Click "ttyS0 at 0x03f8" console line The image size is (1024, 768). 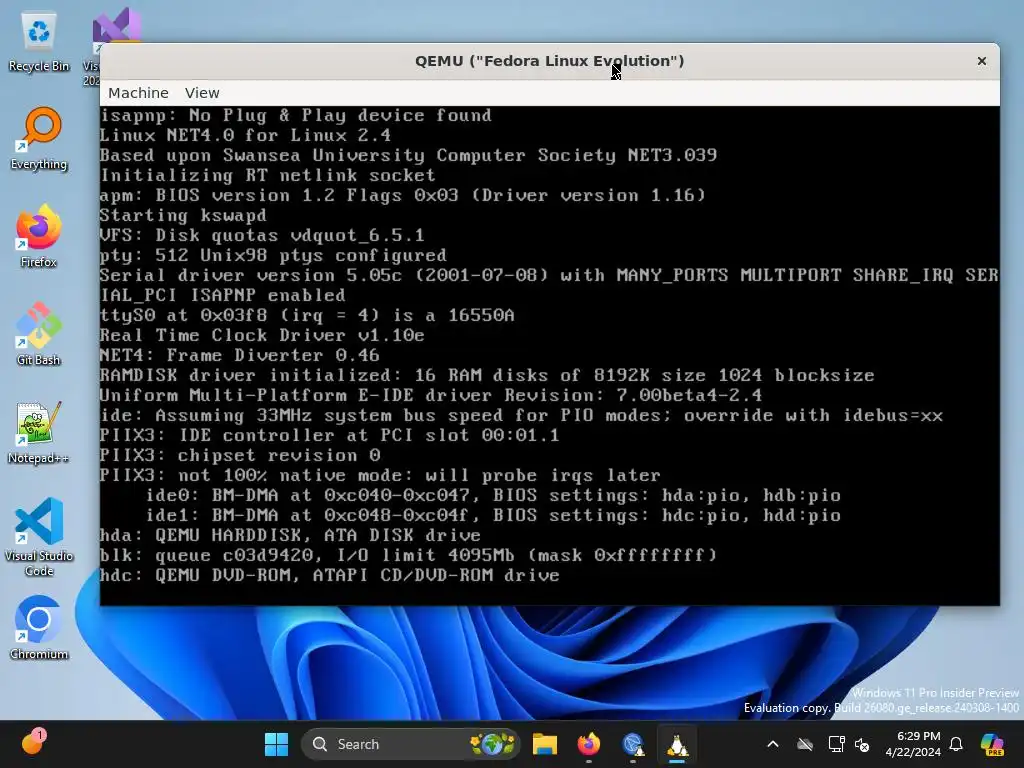point(307,315)
